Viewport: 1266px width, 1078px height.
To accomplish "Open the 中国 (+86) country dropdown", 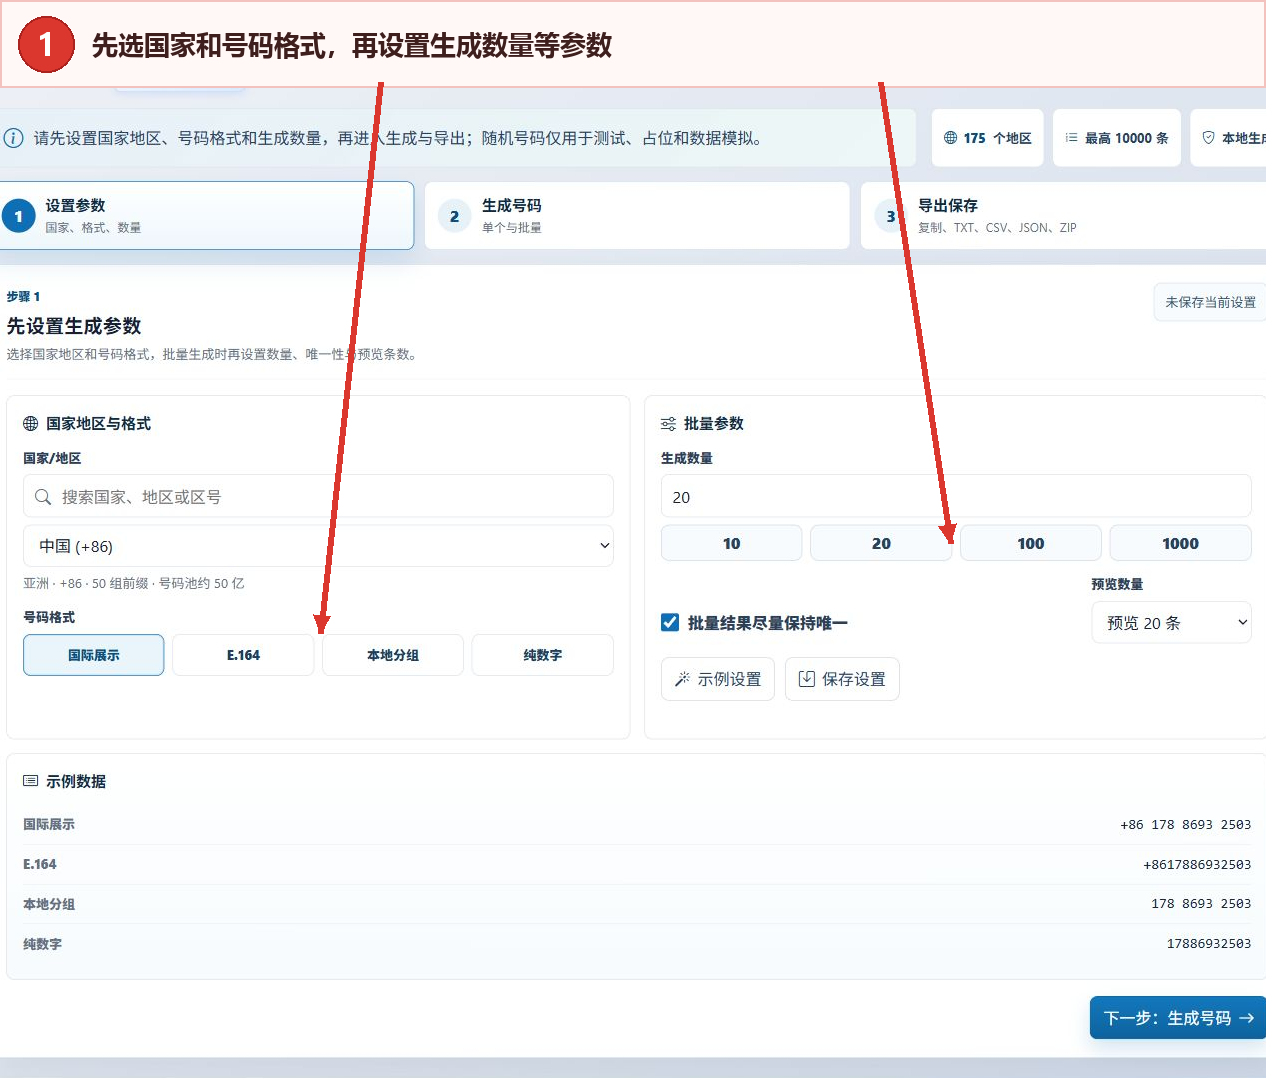I will coord(318,546).
